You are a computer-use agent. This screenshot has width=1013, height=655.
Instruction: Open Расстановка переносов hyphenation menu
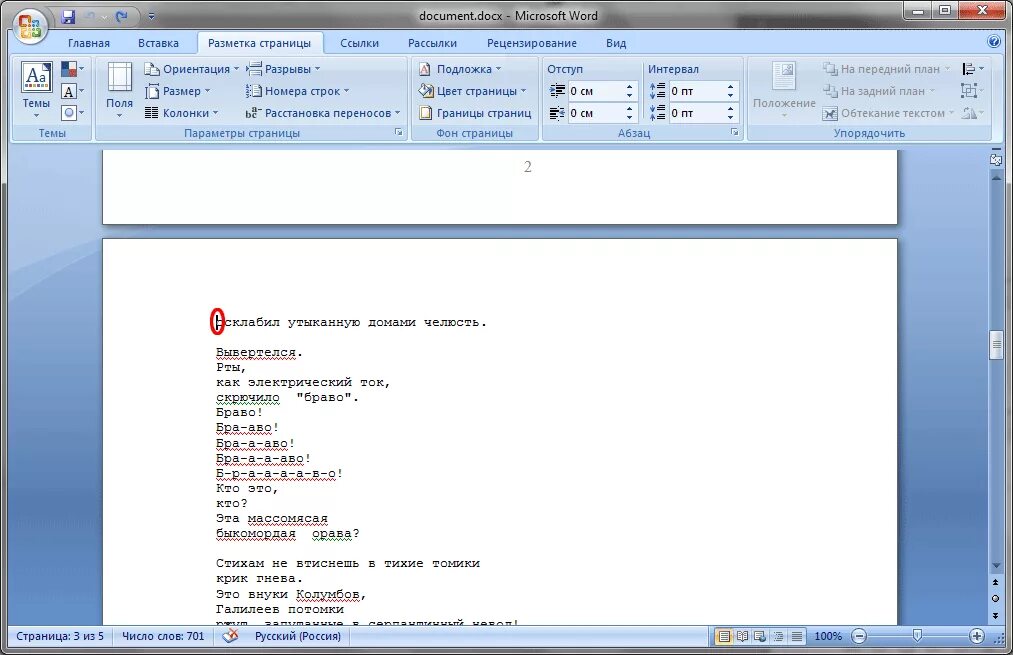click(x=323, y=113)
